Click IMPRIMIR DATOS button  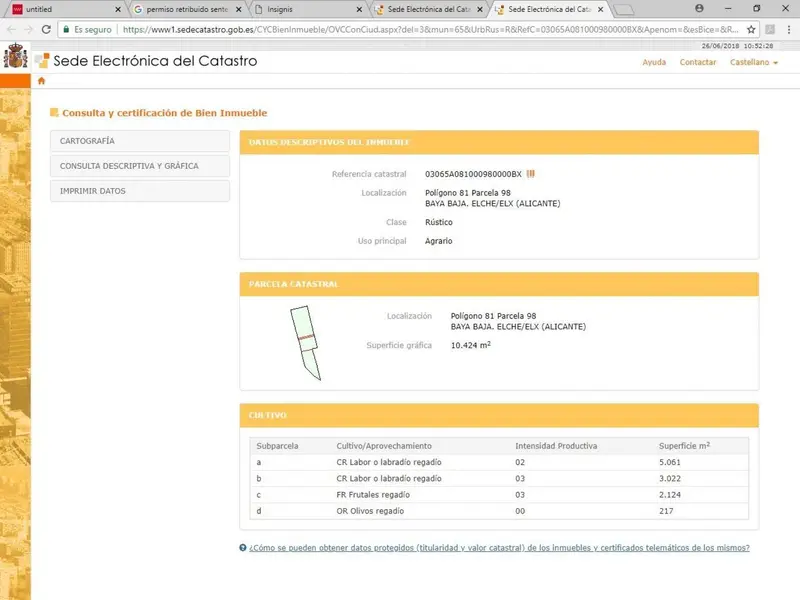(x=140, y=191)
